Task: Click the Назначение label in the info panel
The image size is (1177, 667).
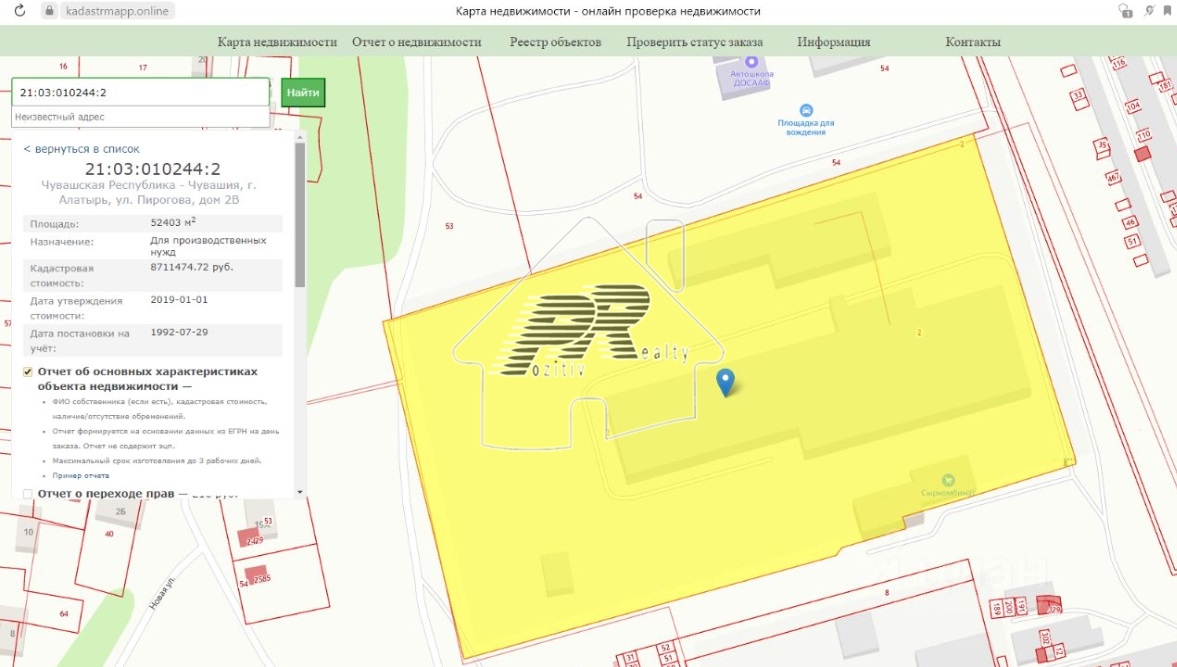Action: pyautogui.click(x=62, y=242)
